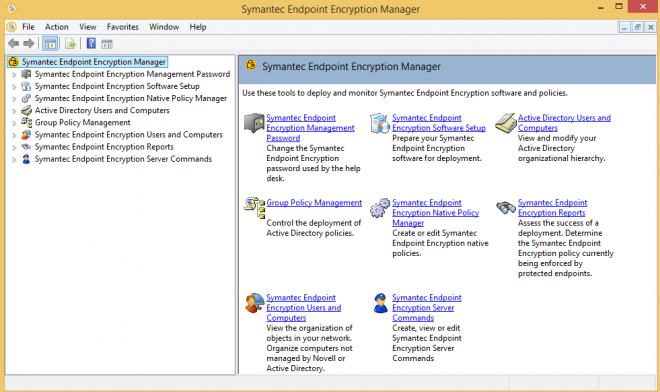Open the Encryption Server Commands link
660x392 pixels.
coord(426,308)
